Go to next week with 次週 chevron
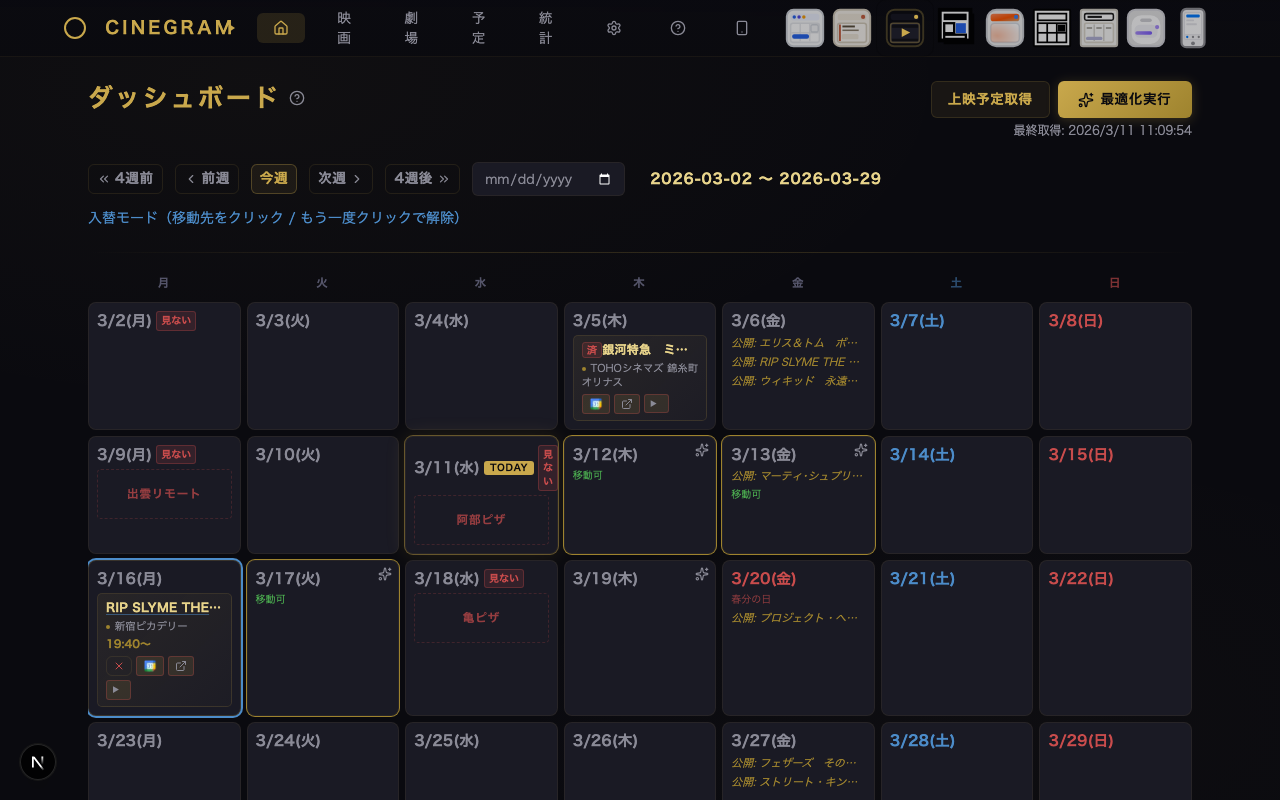Screen dimensions: 1280x800 340,179
